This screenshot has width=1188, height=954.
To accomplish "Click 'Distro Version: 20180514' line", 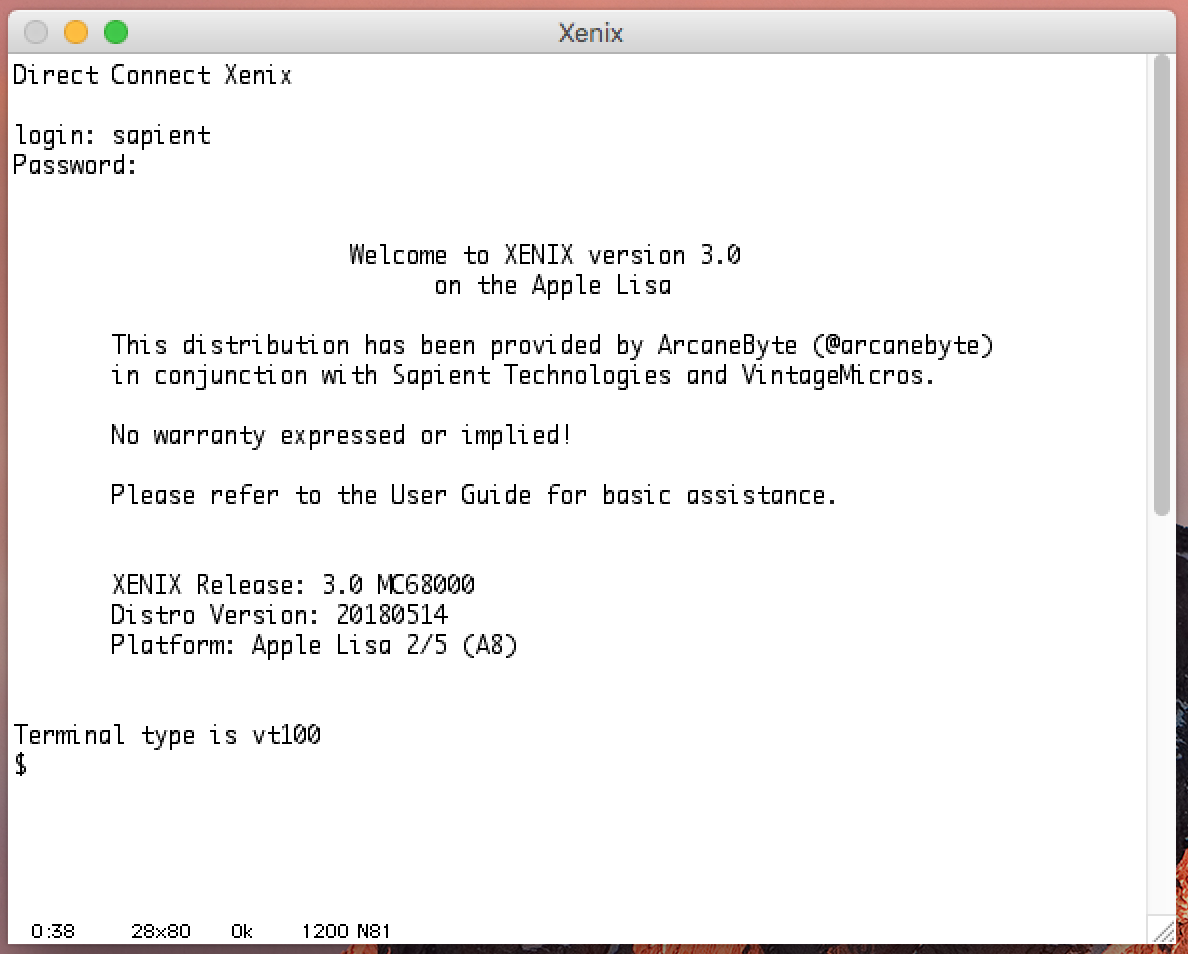I will tap(280, 615).
